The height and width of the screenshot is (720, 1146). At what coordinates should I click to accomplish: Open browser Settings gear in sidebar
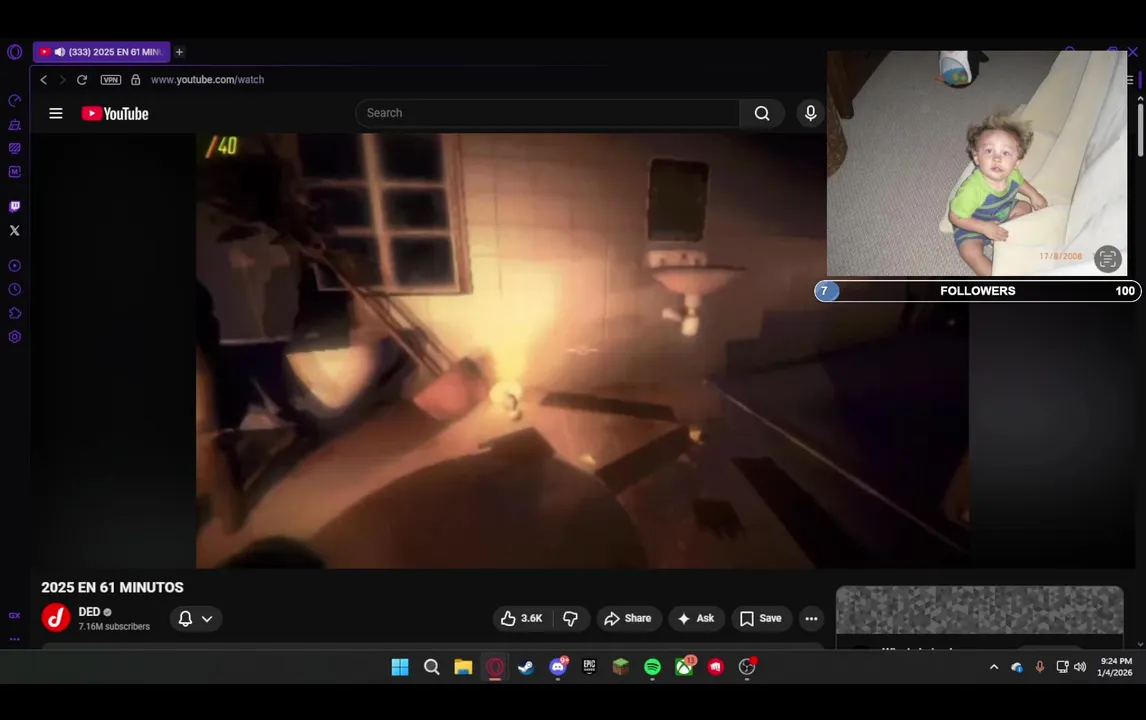pyautogui.click(x=15, y=337)
